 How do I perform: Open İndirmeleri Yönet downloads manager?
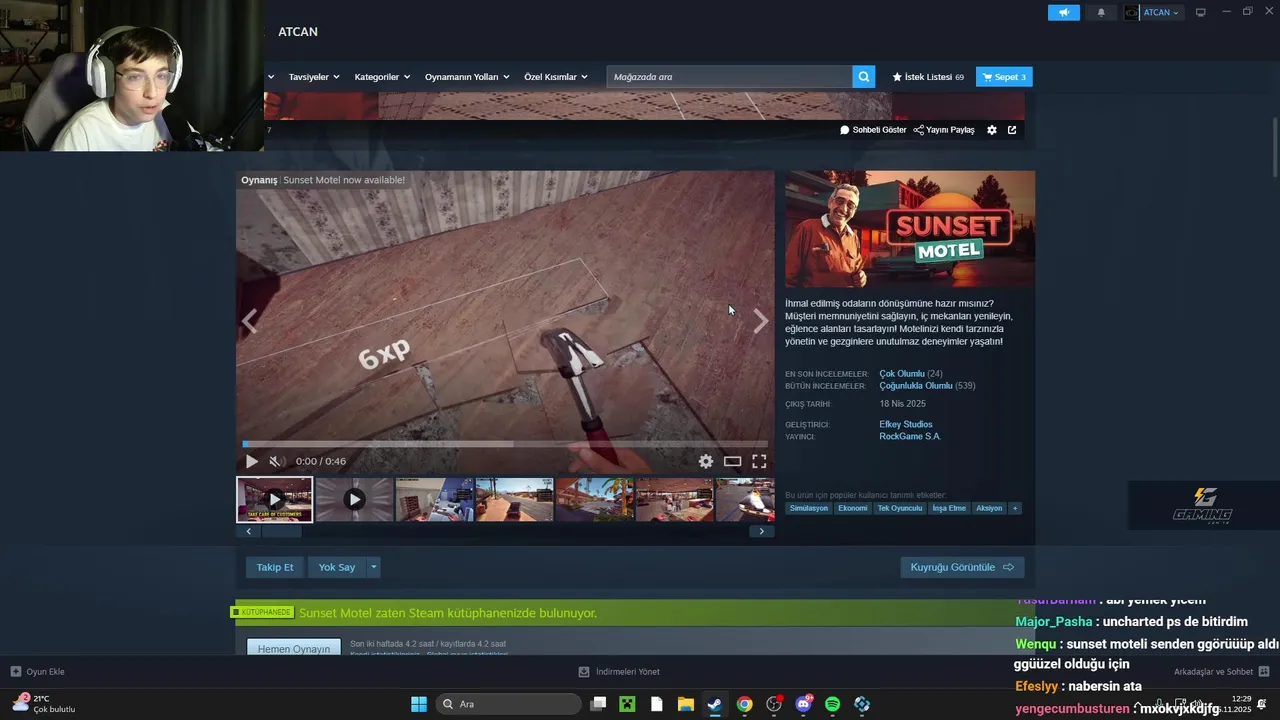coord(620,672)
